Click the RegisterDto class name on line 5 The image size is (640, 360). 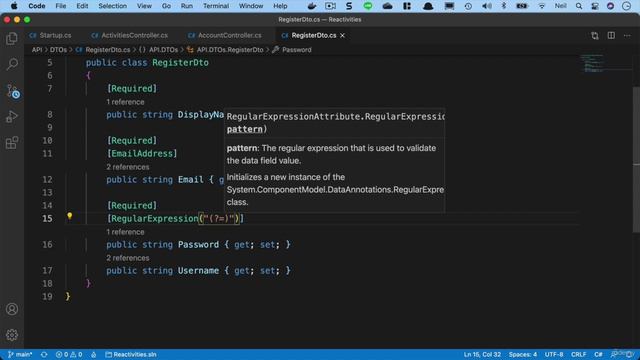(x=180, y=63)
